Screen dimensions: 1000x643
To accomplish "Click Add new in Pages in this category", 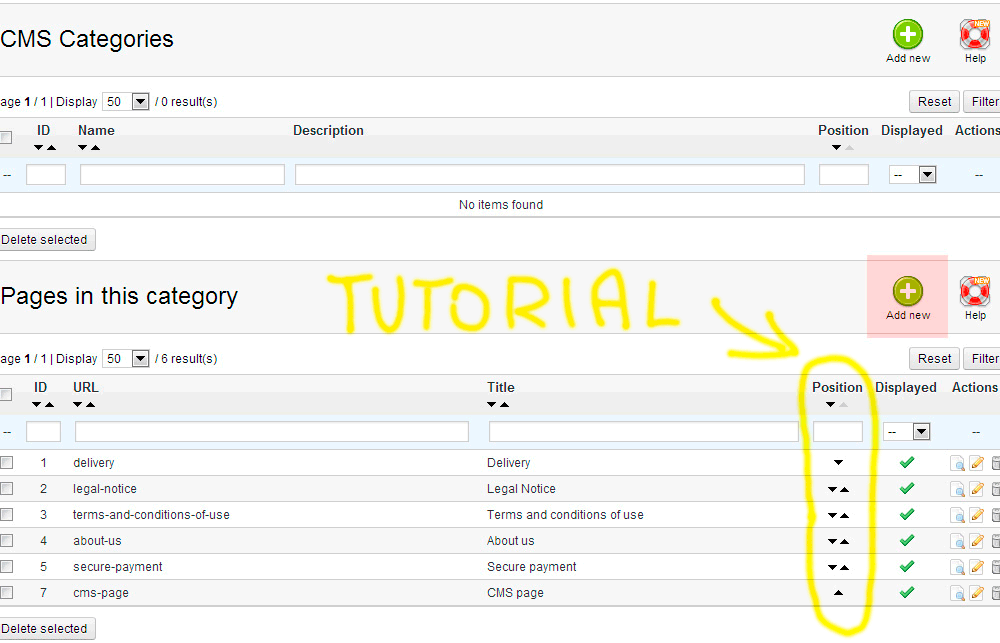I will [908, 299].
